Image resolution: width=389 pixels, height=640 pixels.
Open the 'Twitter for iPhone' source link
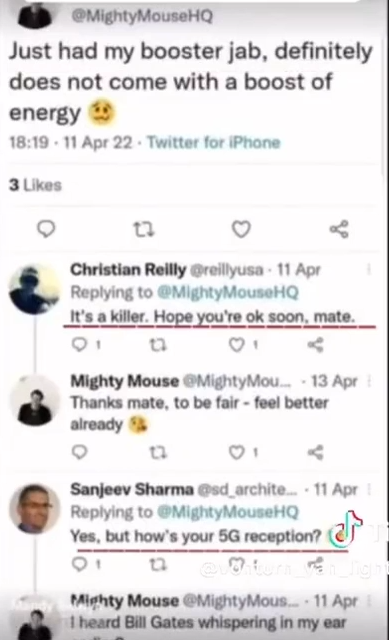point(214,142)
